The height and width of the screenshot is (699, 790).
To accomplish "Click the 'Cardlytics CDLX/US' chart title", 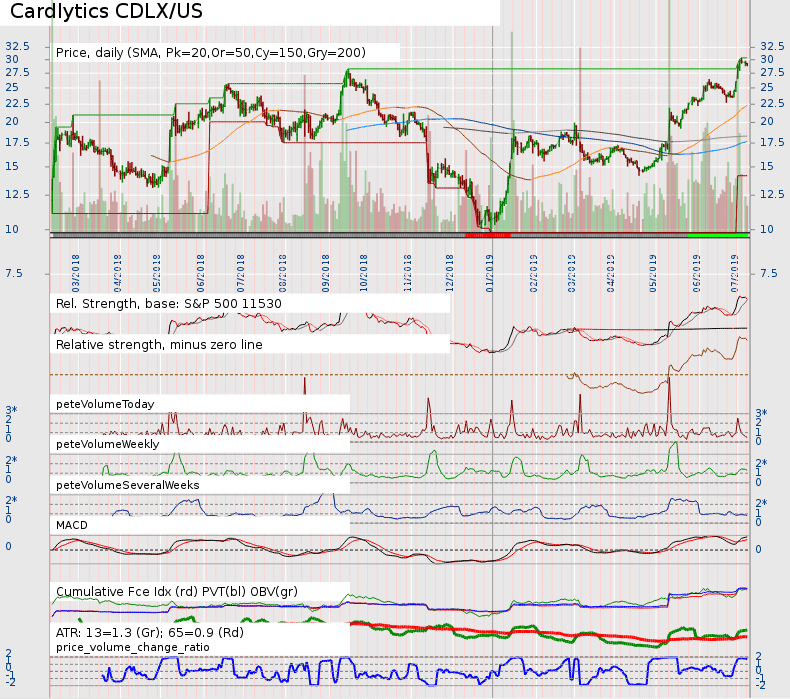I will click(106, 11).
